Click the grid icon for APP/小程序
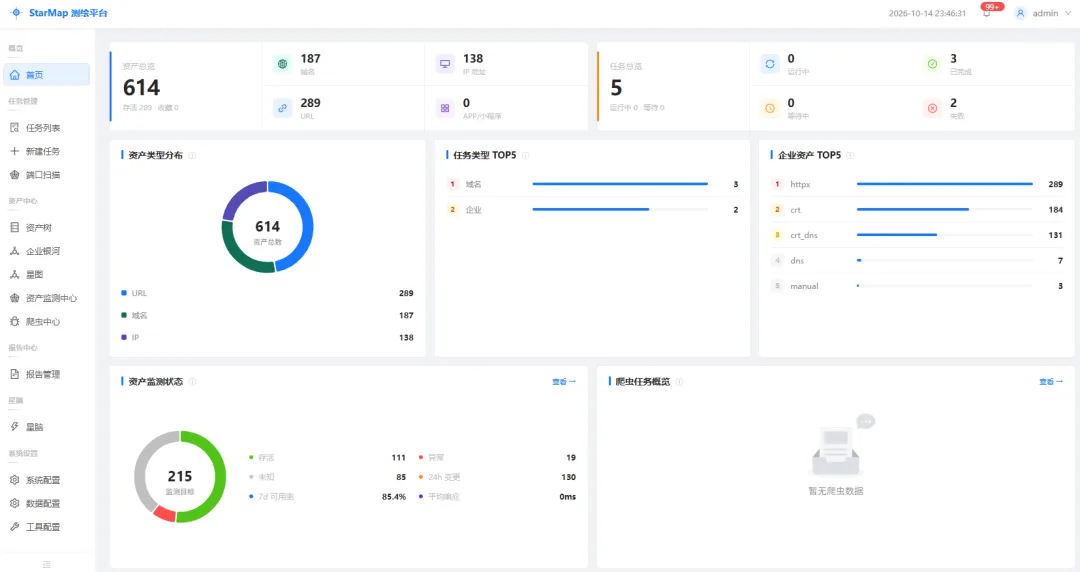The image size is (1080, 572). (445, 108)
